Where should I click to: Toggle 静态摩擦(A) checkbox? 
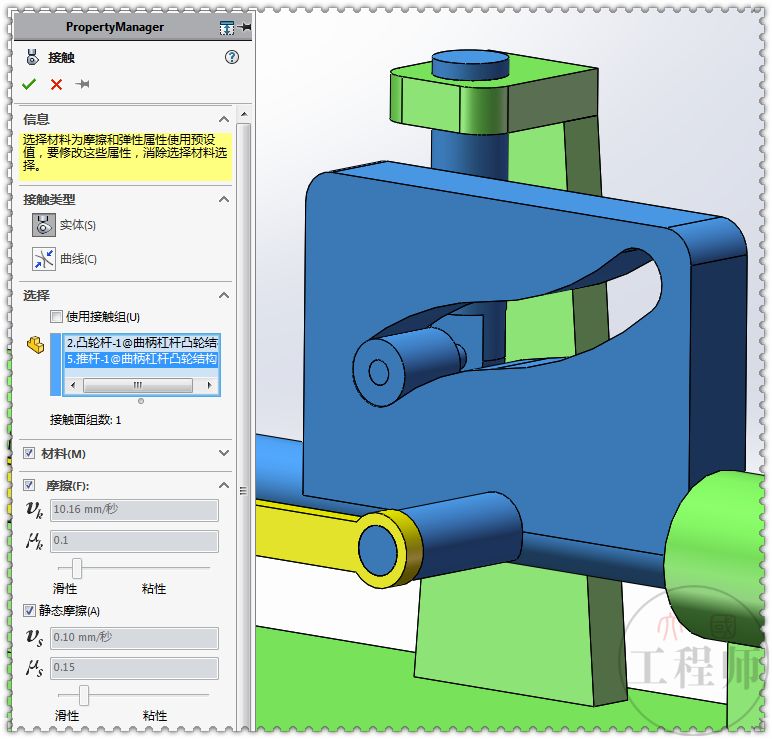coord(29,611)
